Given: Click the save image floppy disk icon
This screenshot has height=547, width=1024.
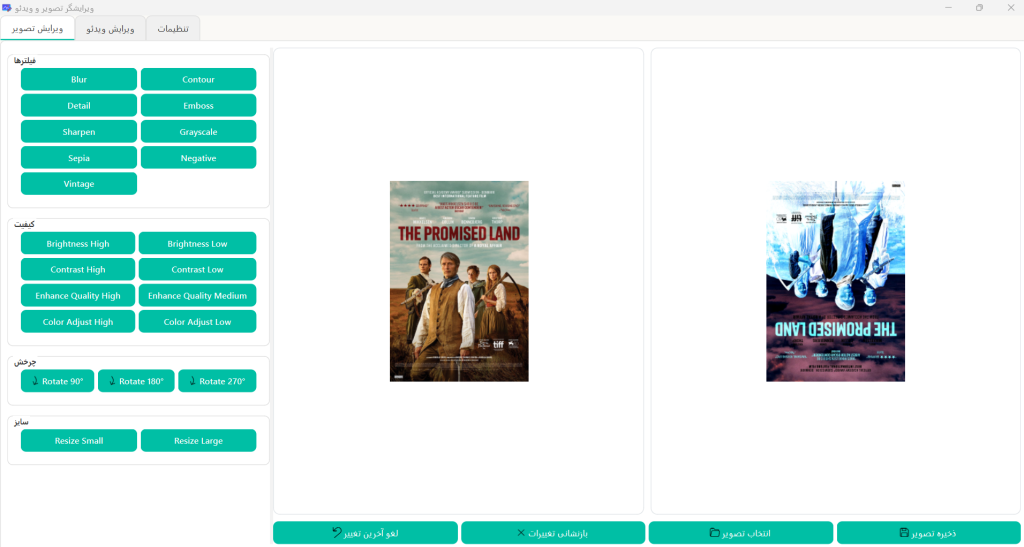Looking at the screenshot, I should (904, 533).
